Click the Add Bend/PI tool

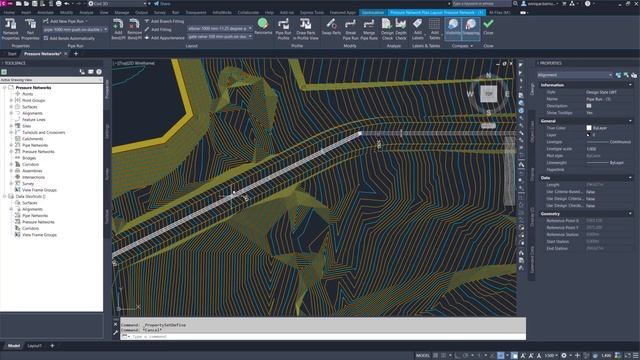pos(118,29)
